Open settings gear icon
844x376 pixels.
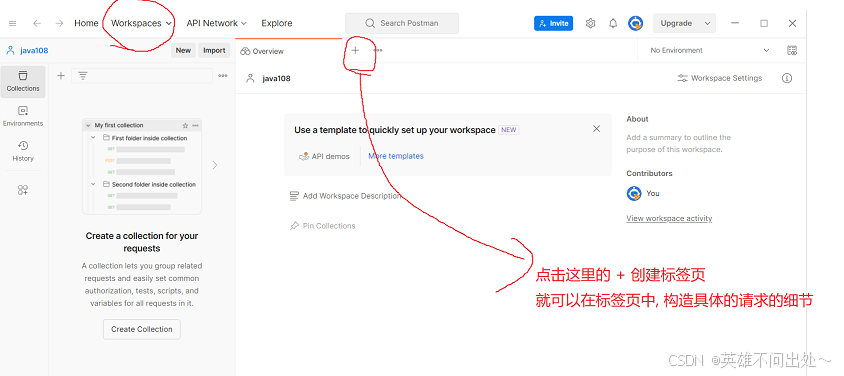coord(590,23)
